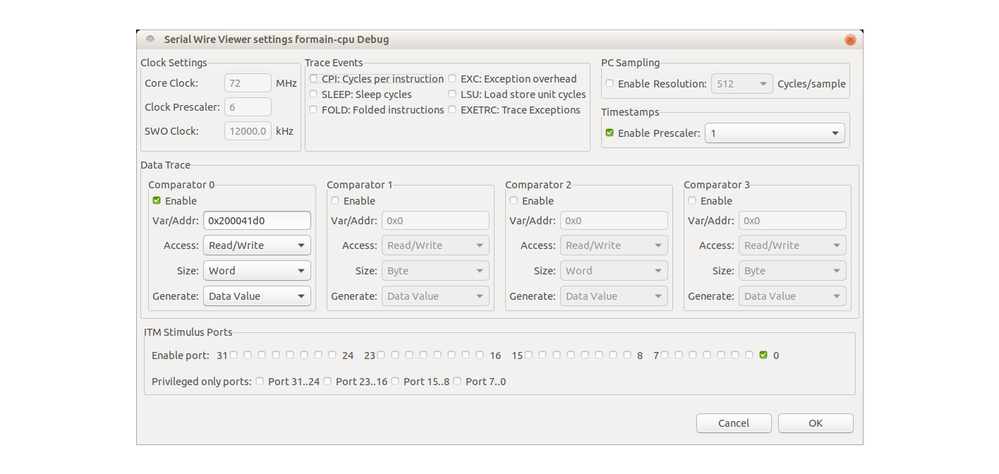Open PC Sampling Resolution dropdown
999x474 pixels.
(x=742, y=83)
